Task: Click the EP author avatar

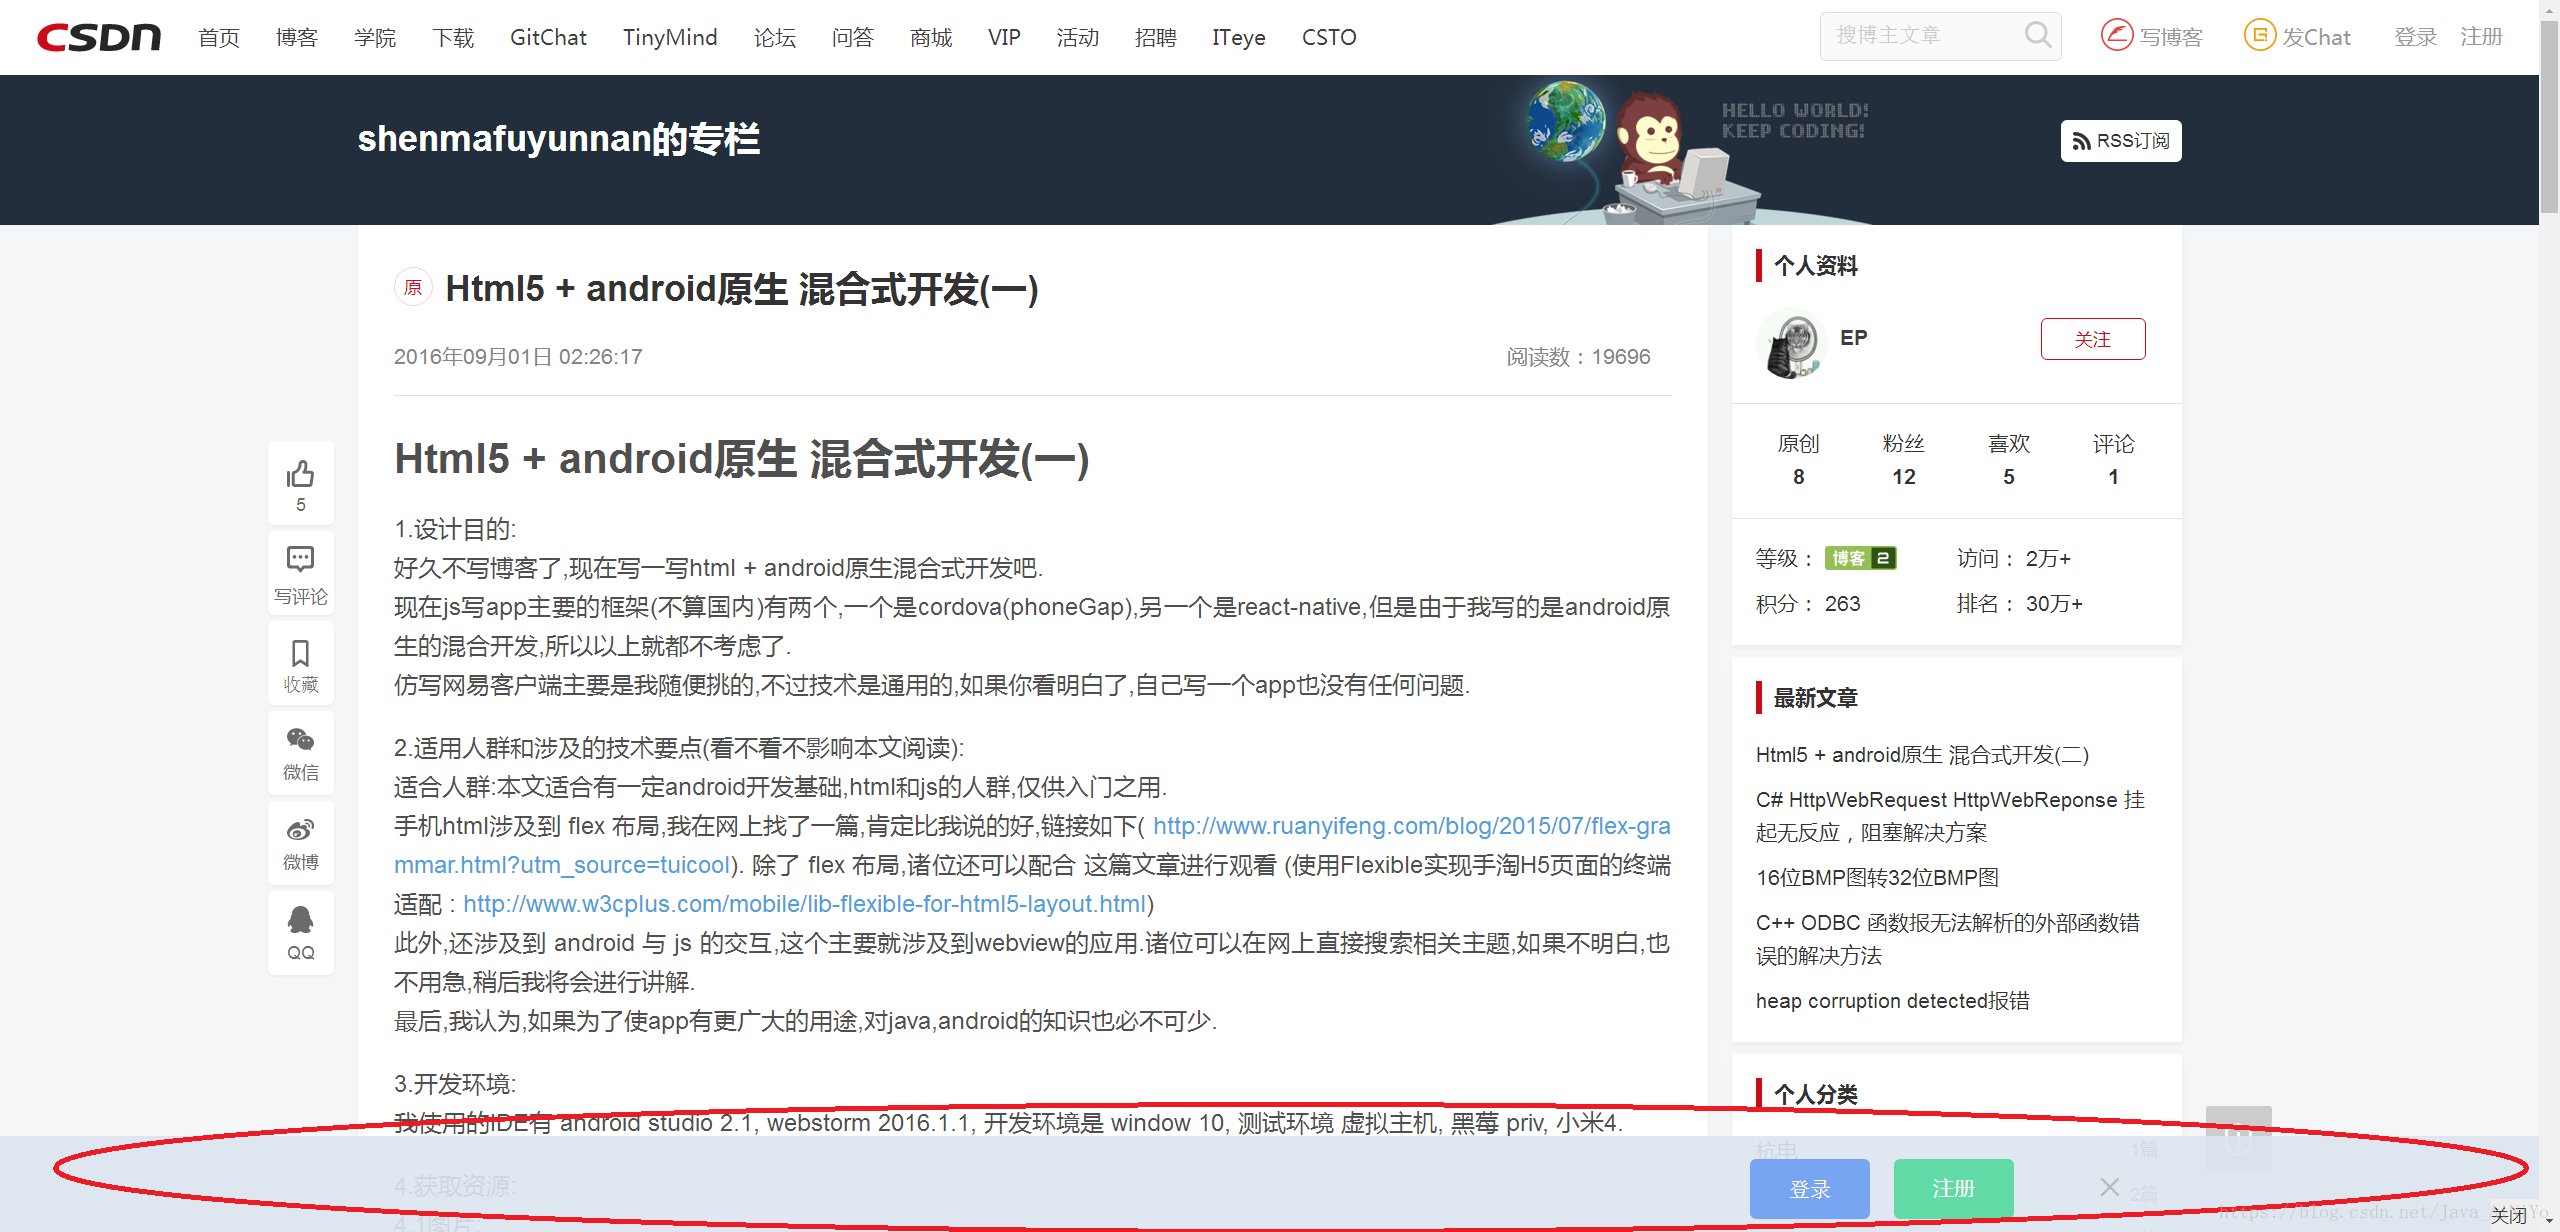Action: coord(1792,343)
